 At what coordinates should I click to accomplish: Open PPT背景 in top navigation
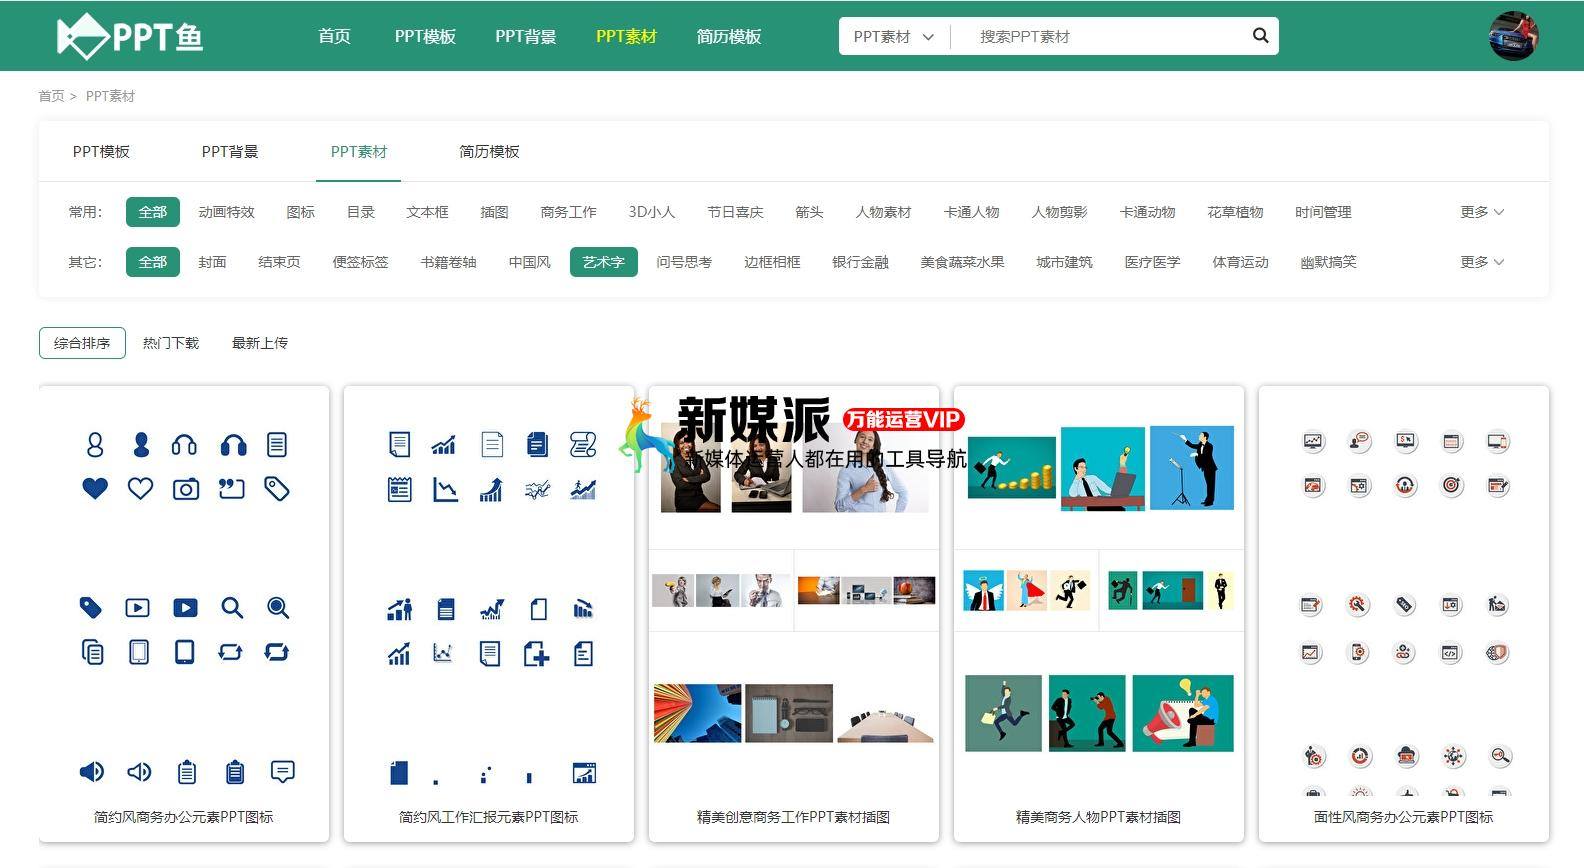[526, 36]
